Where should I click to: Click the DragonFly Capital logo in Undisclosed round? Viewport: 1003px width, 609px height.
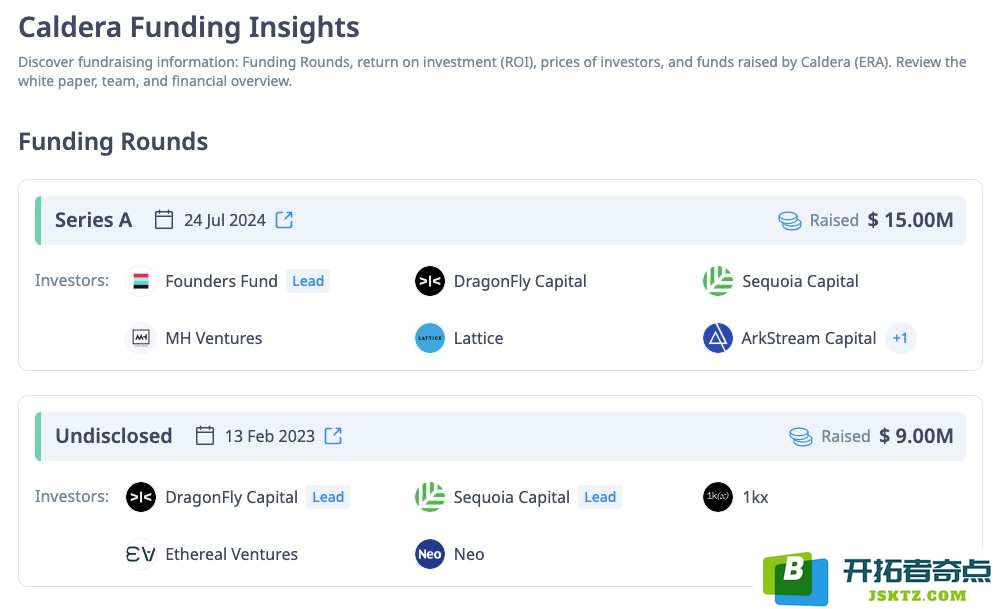pyautogui.click(x=141, y=497)
